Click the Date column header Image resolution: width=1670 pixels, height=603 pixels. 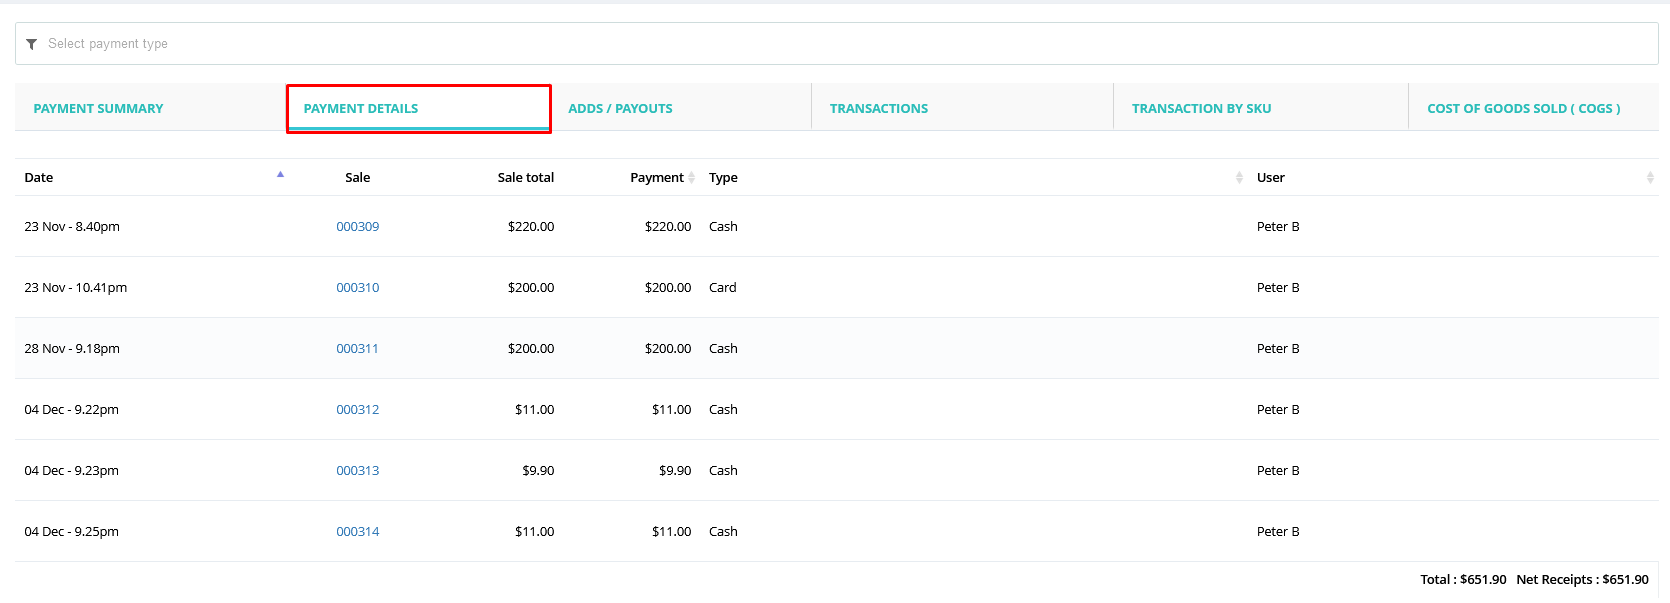pyautogui.click(x=39, y=177)
